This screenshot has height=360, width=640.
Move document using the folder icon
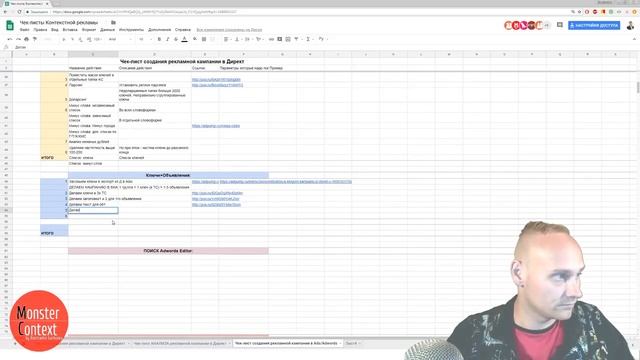coord(113,22)
